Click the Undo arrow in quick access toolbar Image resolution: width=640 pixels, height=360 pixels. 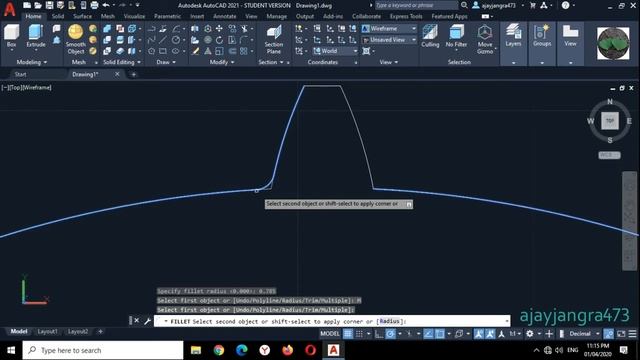[106, 5]
